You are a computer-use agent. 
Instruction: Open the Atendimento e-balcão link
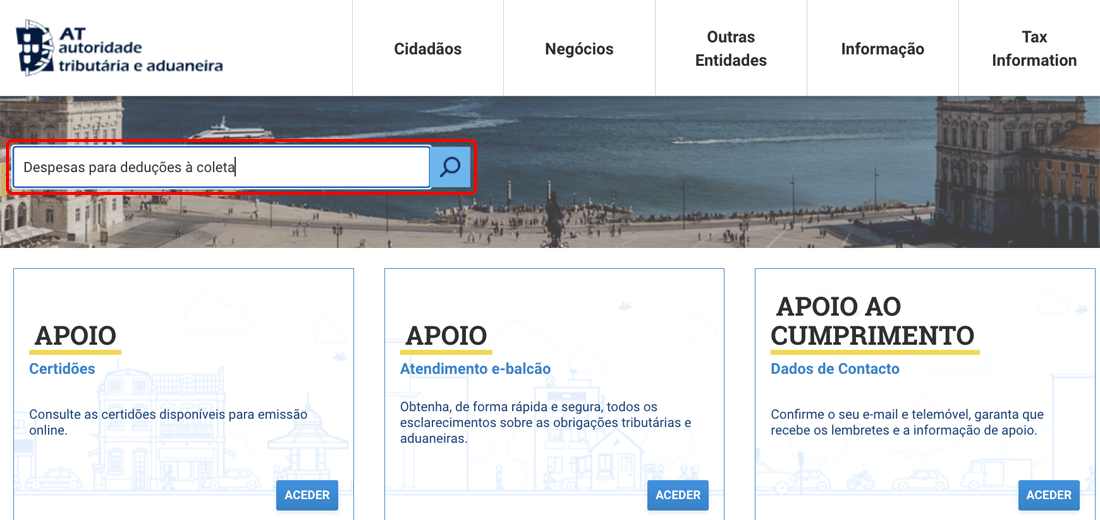[476, 368]
